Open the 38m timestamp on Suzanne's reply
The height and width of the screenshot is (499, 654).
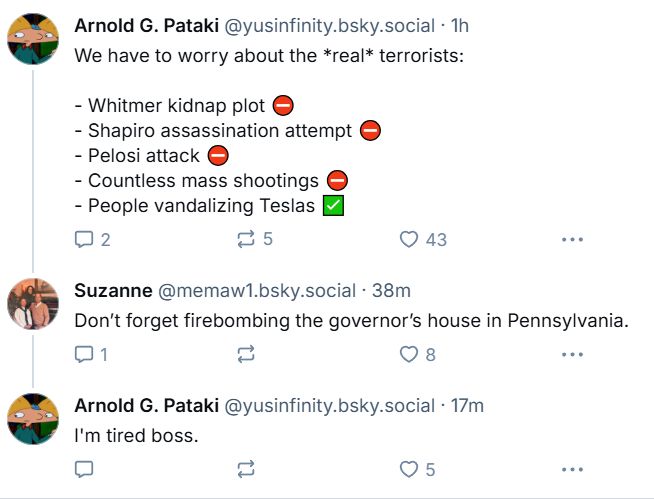click(391, 291)
